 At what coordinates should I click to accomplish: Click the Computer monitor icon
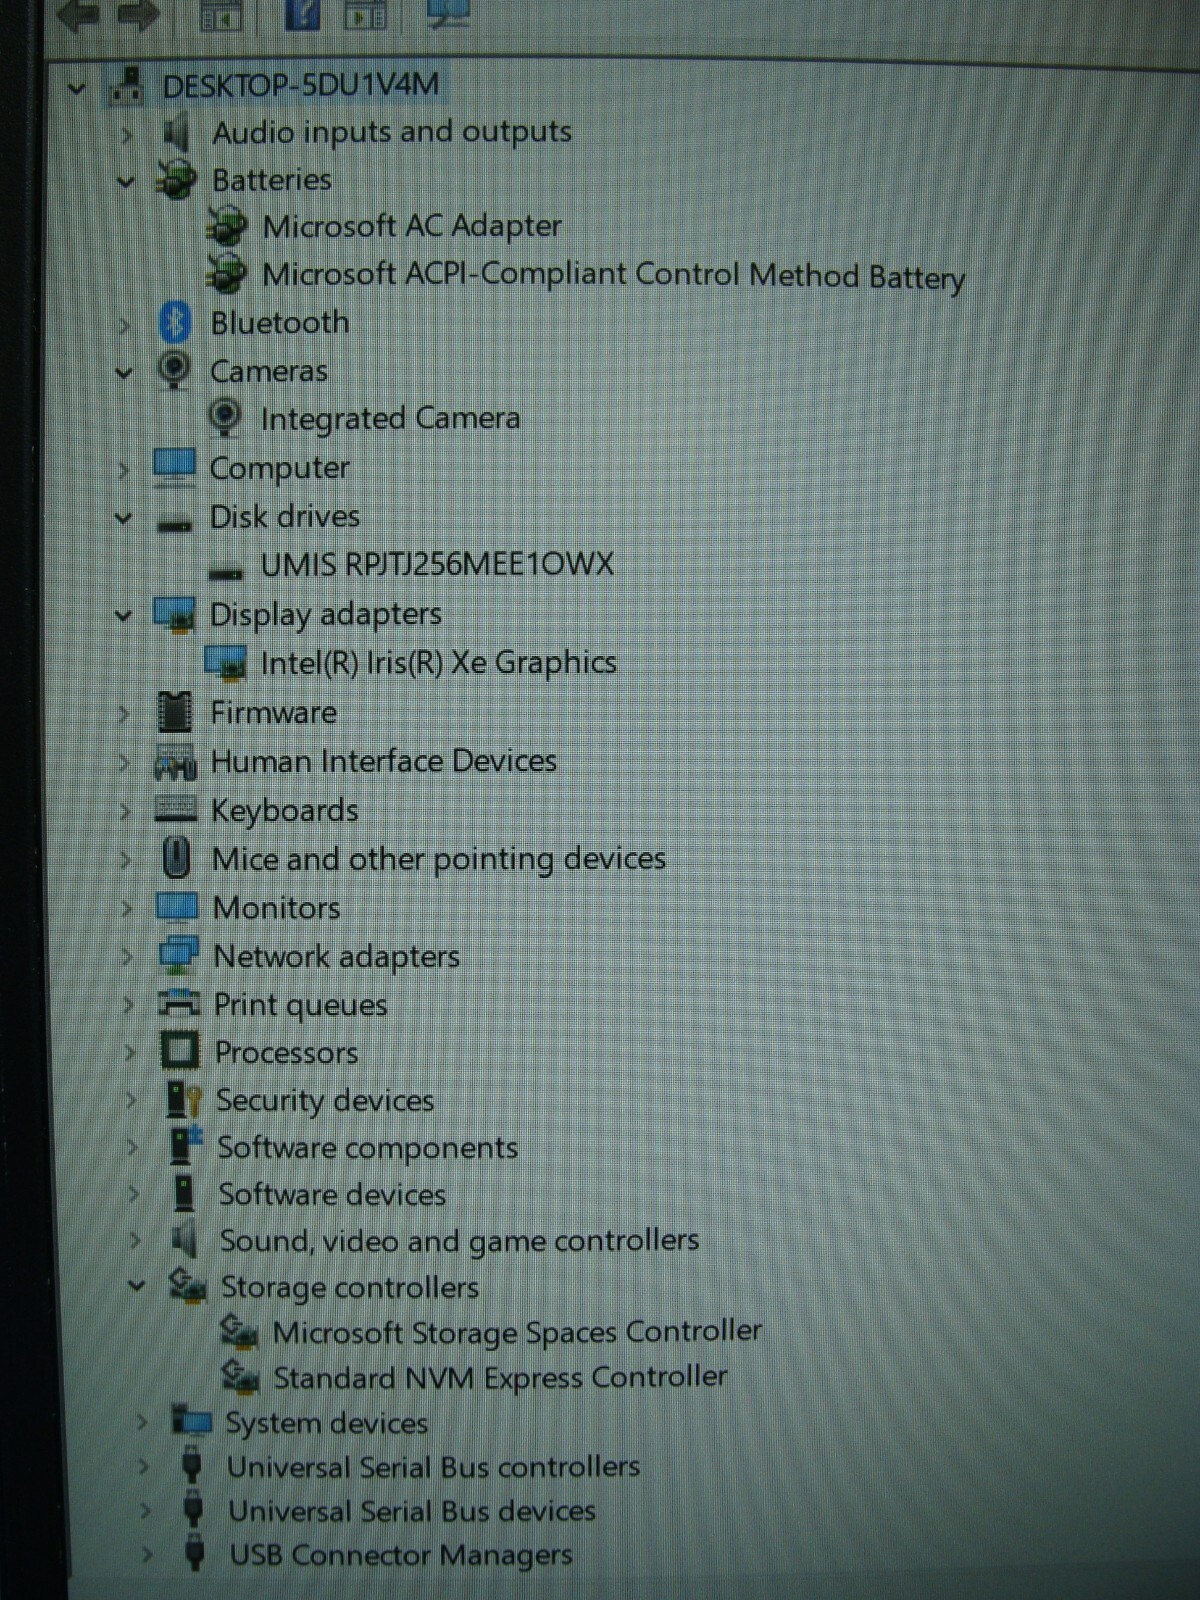pyautogui.click(x=174, y=467)
